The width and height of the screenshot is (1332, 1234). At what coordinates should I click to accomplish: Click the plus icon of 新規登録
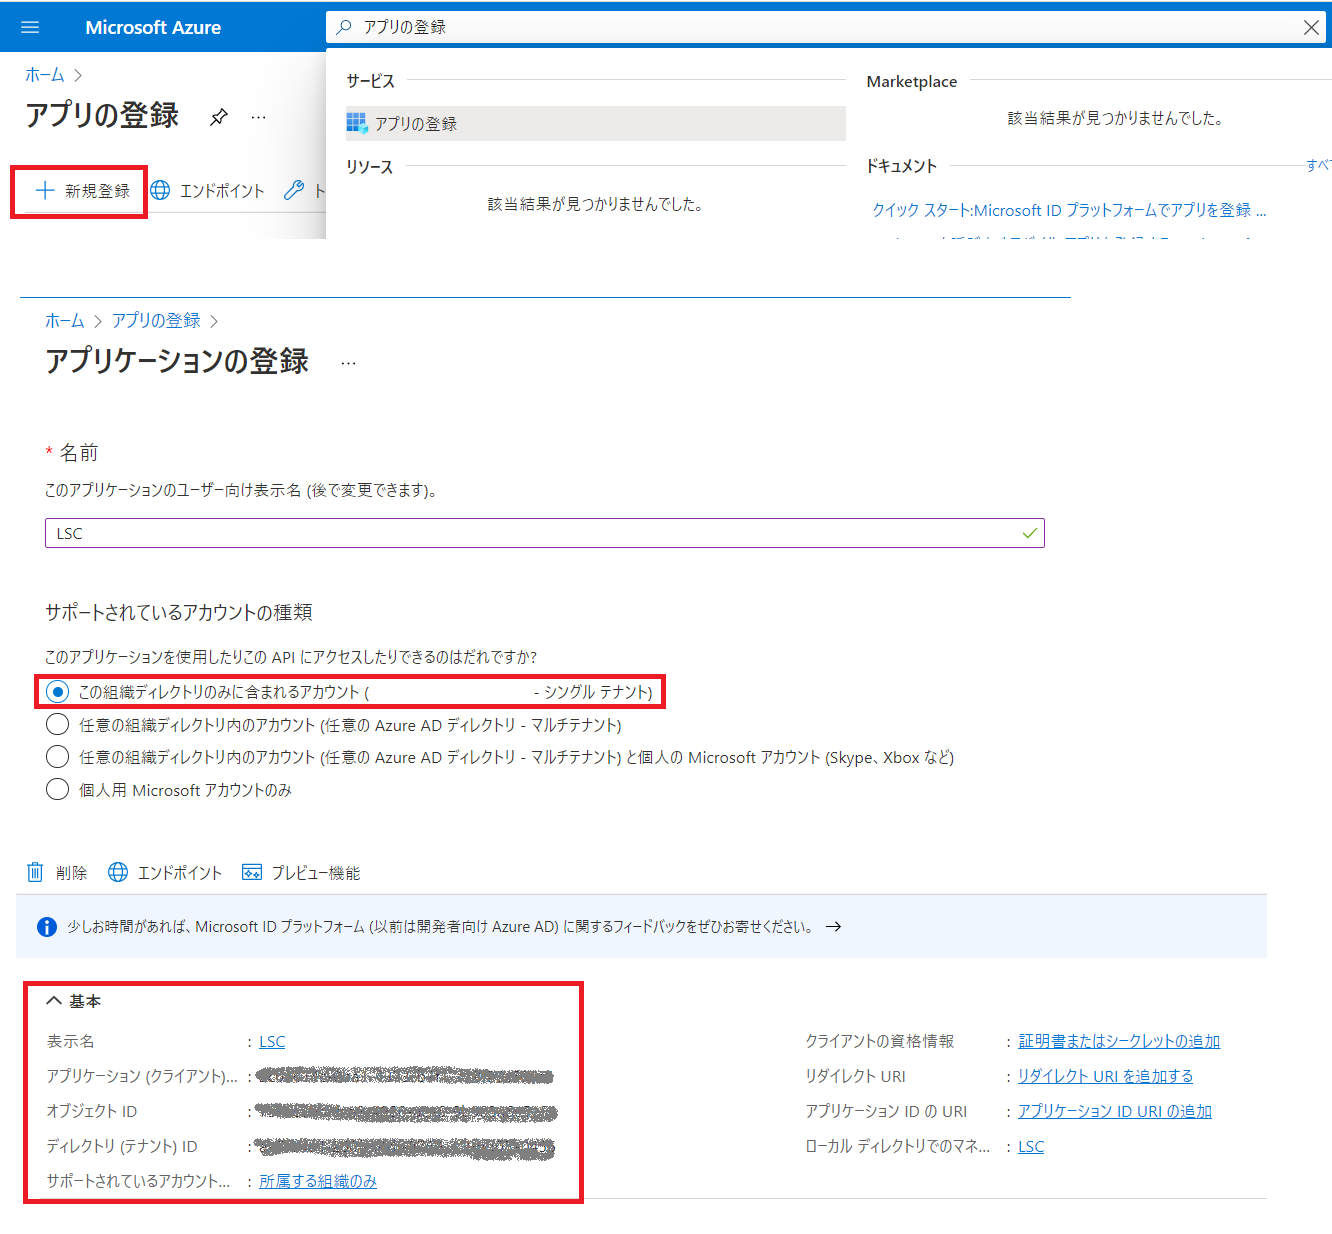click(x=45, y=190)
